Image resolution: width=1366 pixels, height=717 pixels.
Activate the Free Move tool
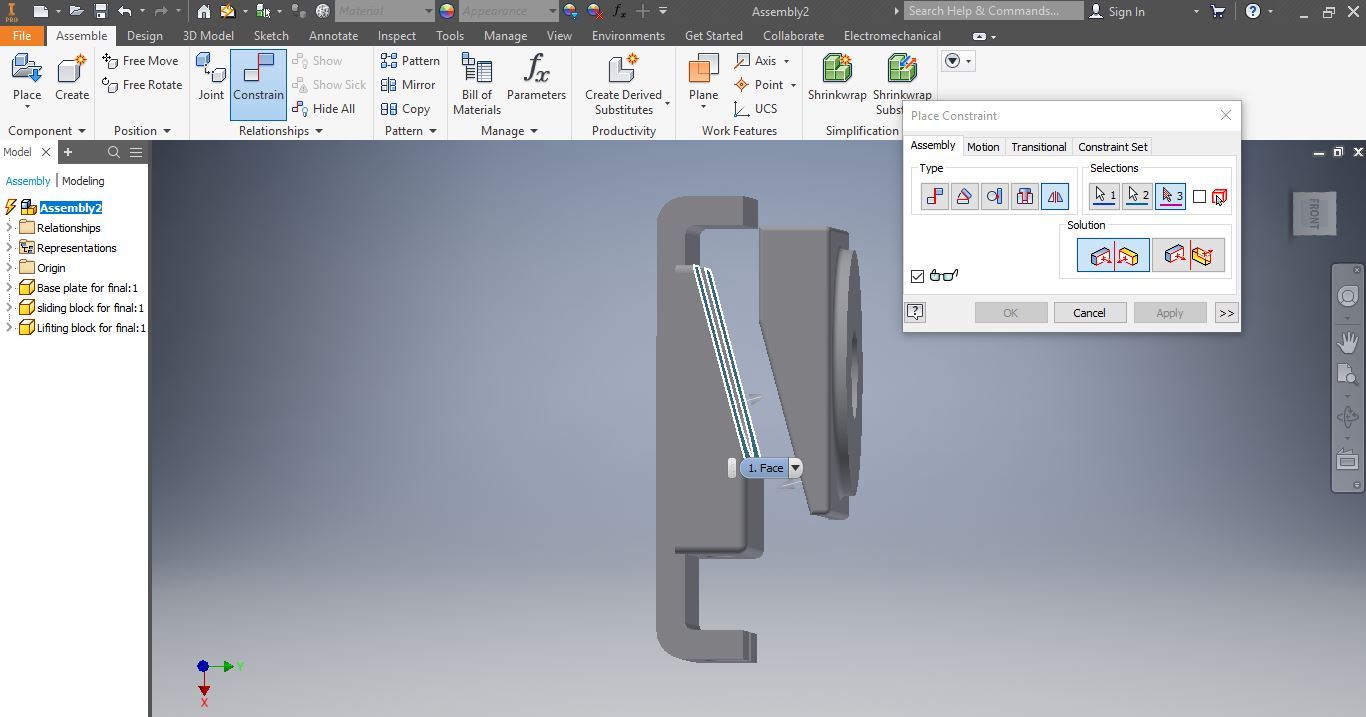coord(141,61)
